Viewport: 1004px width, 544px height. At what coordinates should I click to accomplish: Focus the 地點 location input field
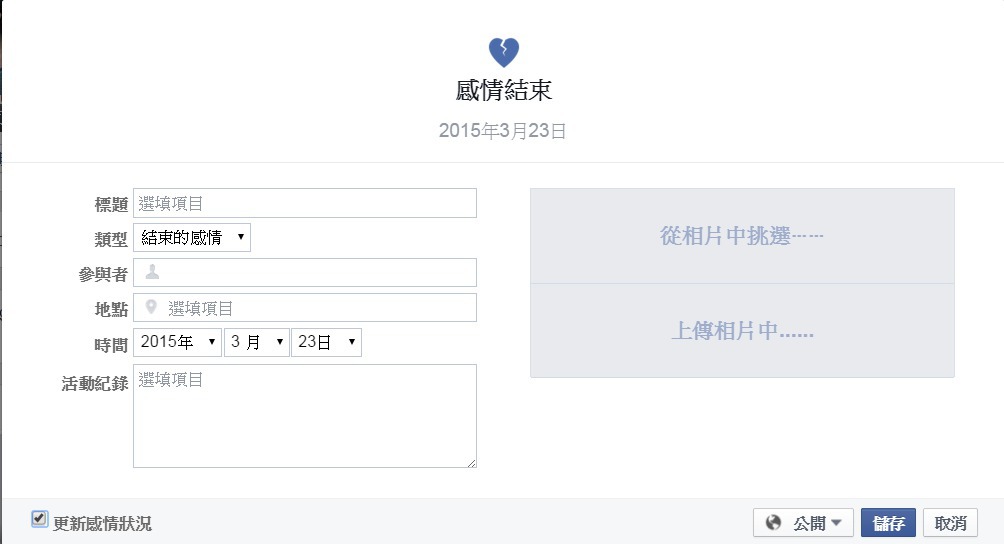click(x=305, y=307)
